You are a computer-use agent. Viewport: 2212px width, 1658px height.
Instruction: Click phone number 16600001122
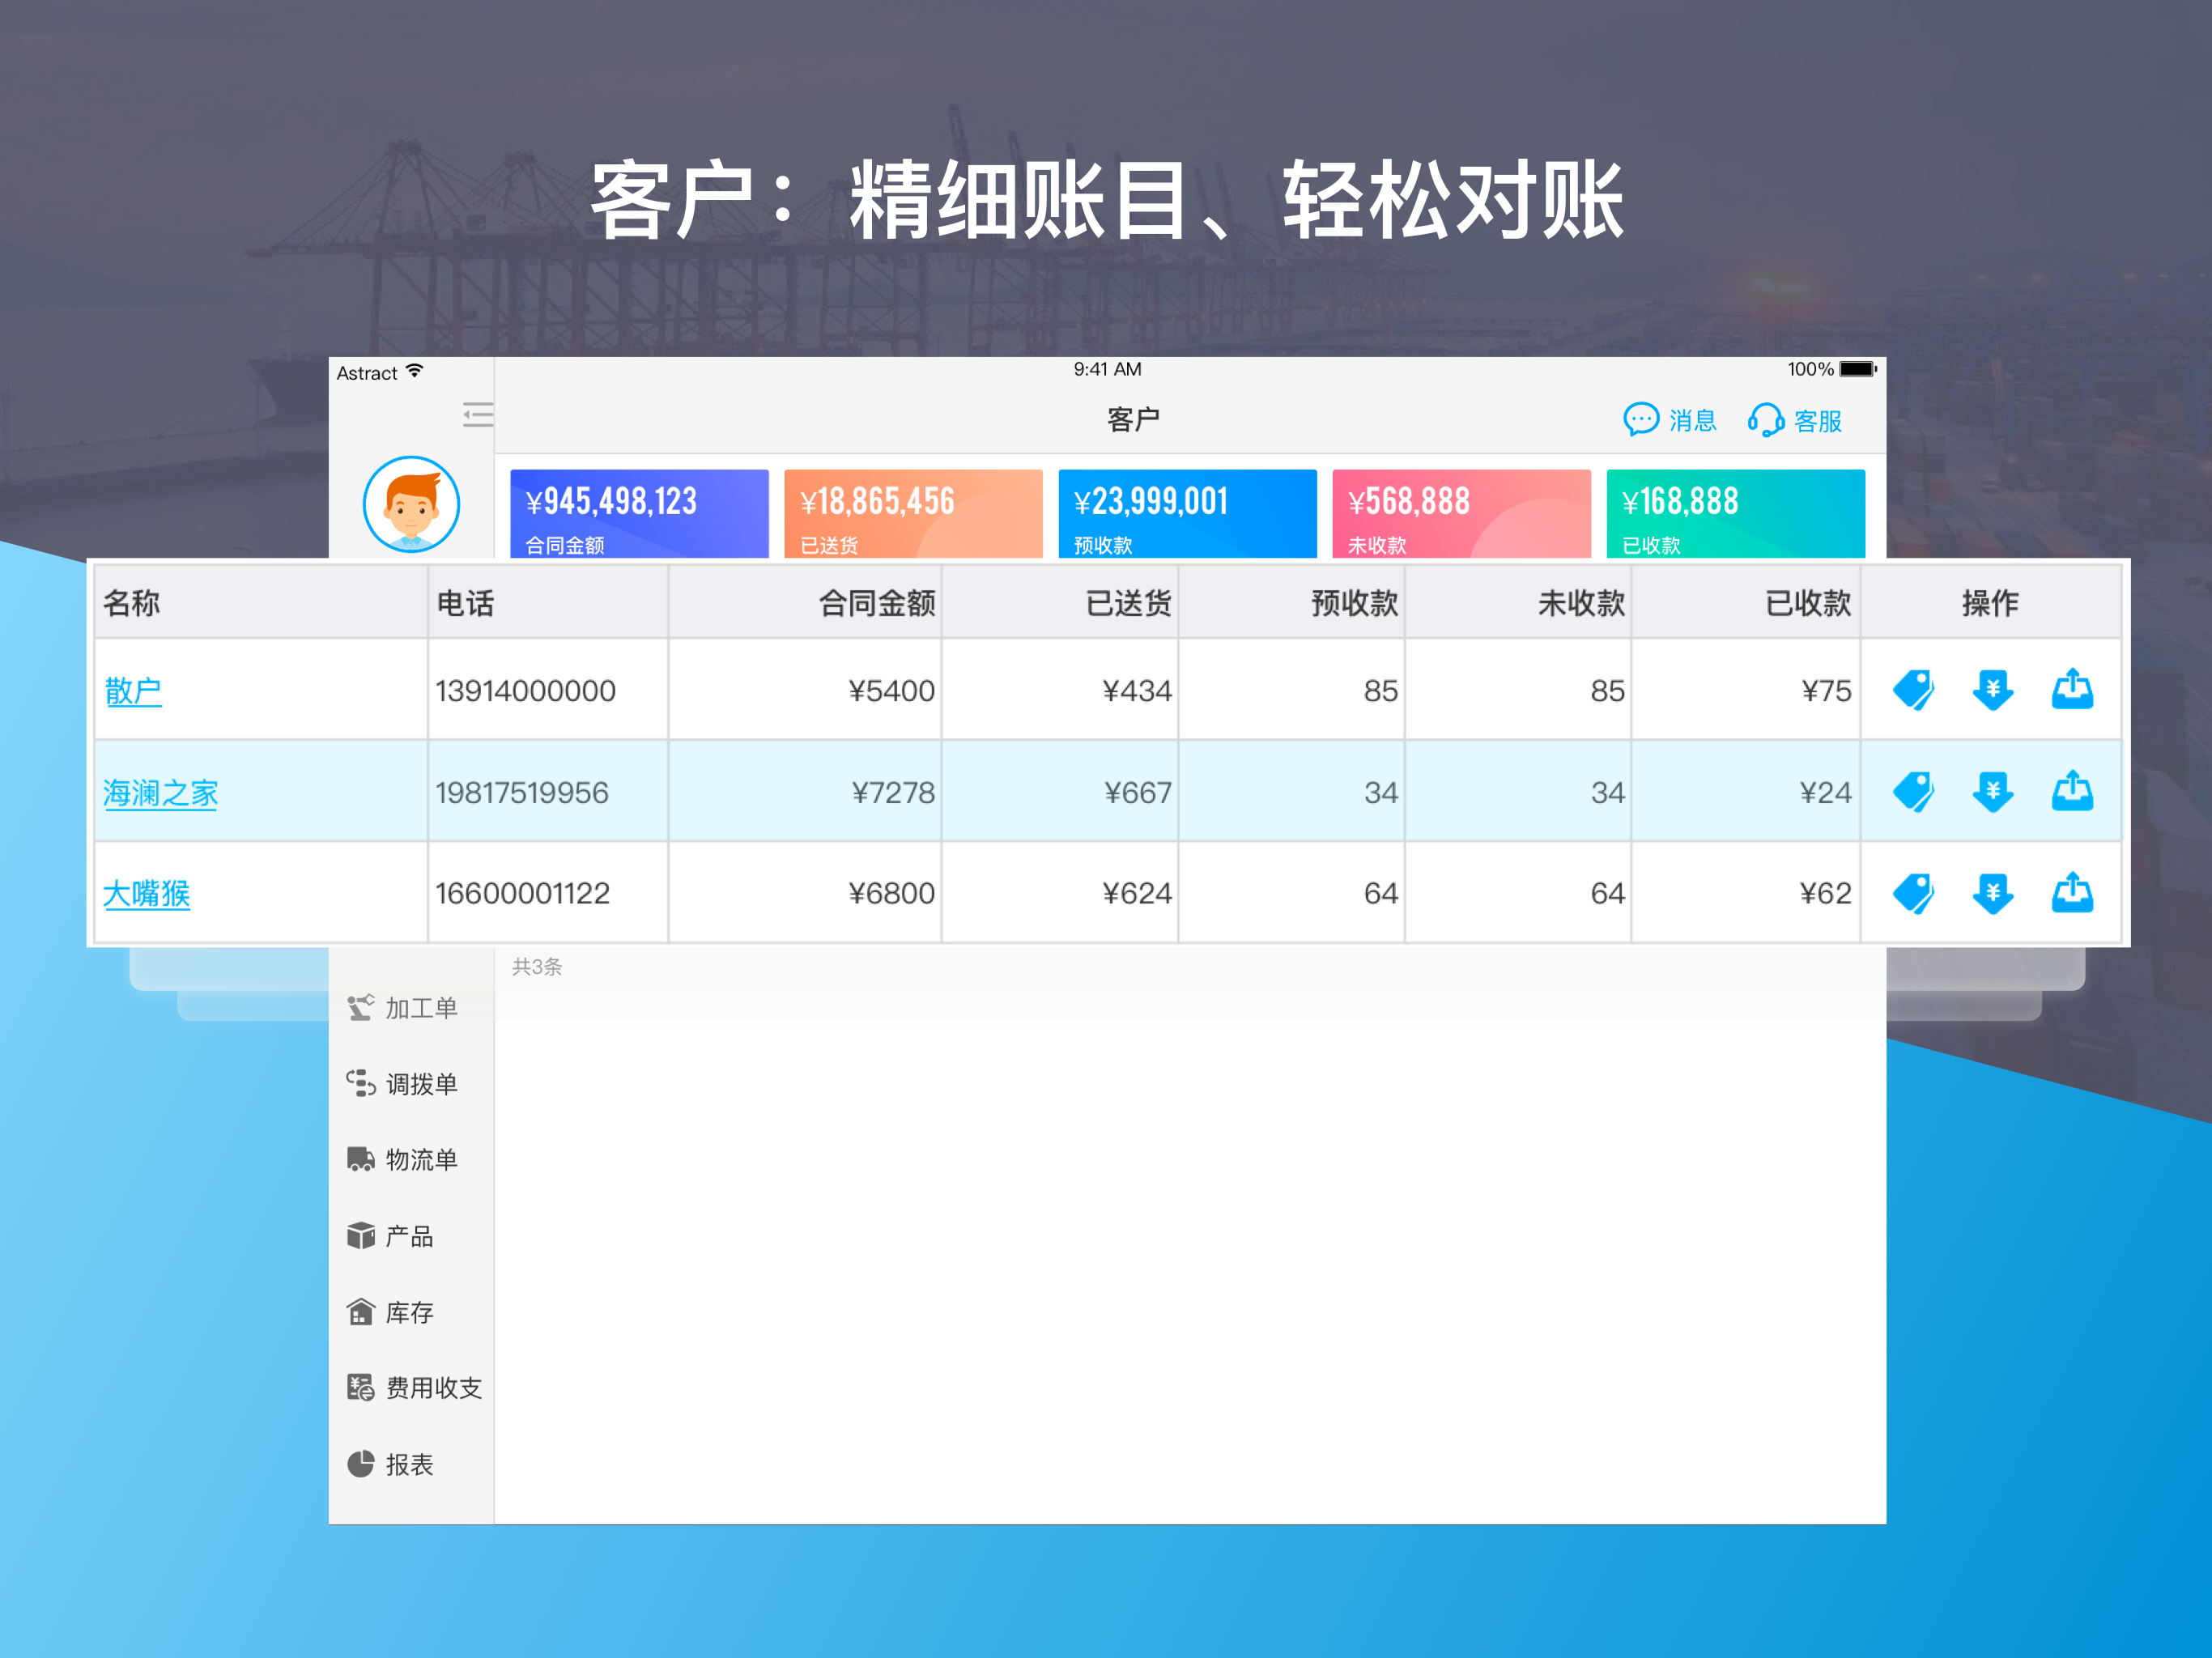click(x=523, y=893)
